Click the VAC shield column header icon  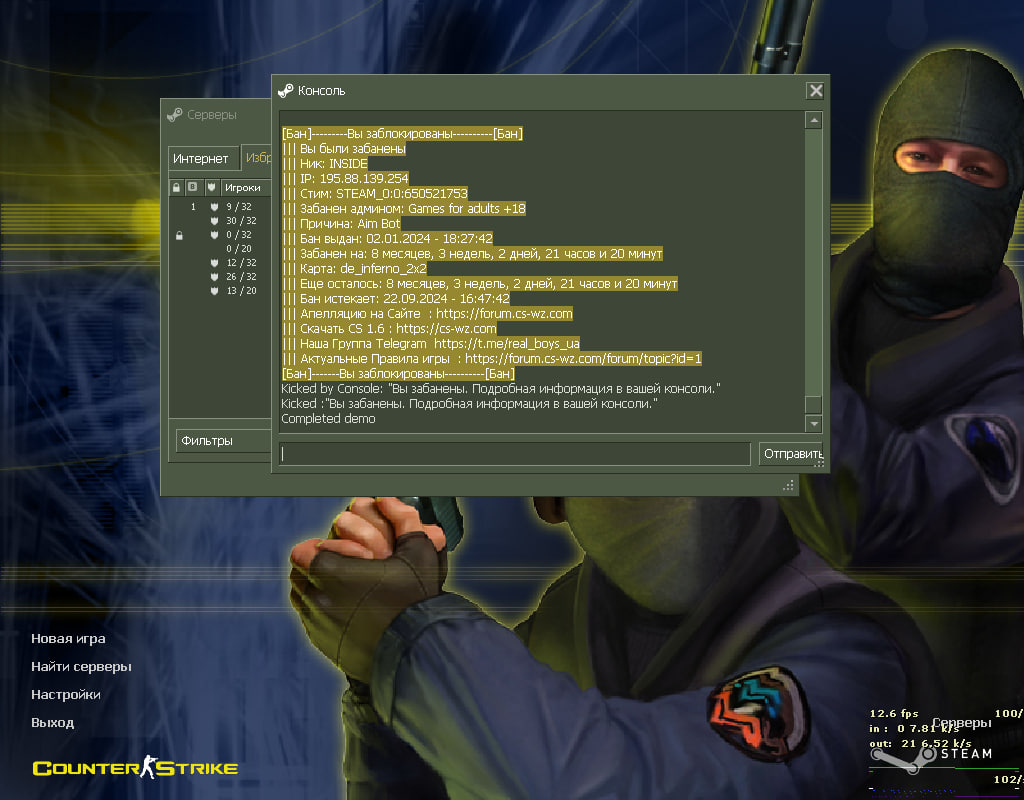(211, 187)
